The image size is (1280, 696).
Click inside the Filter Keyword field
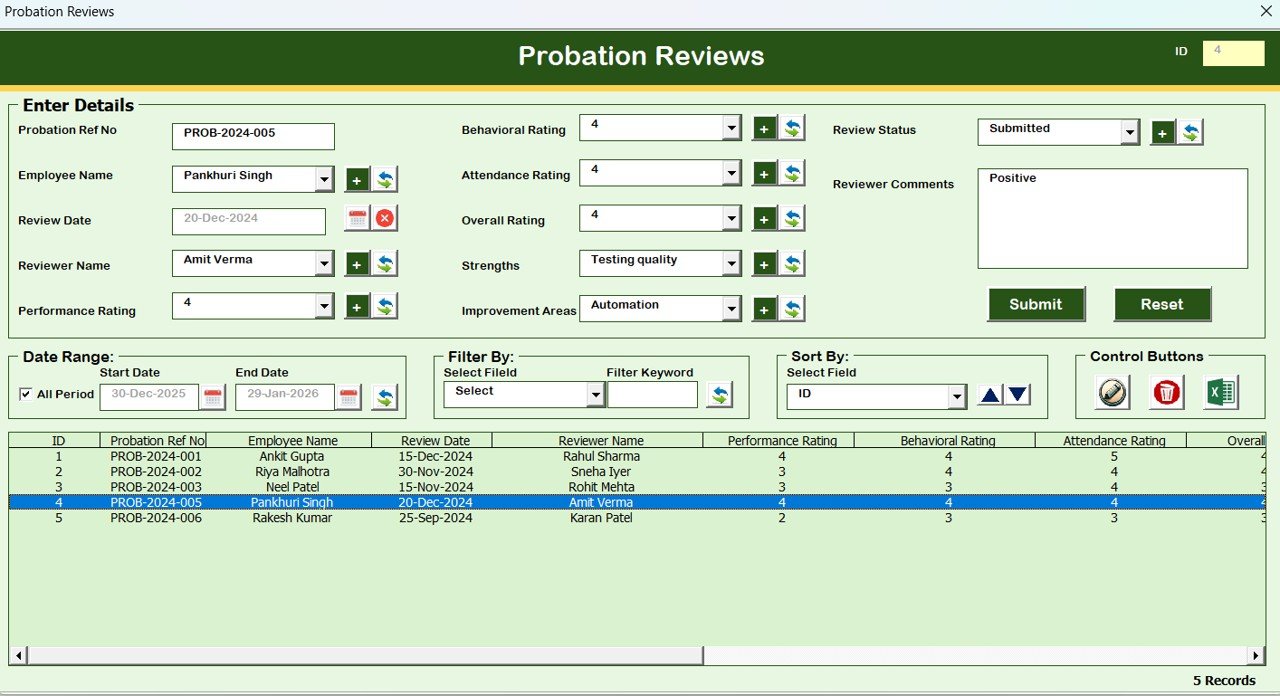[x=653, y=395]
